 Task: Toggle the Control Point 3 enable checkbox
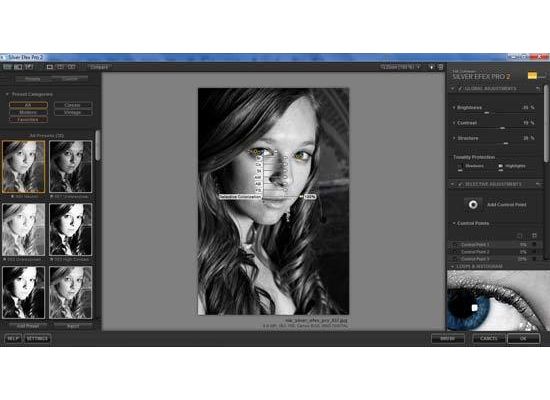(x=455, y=259)
